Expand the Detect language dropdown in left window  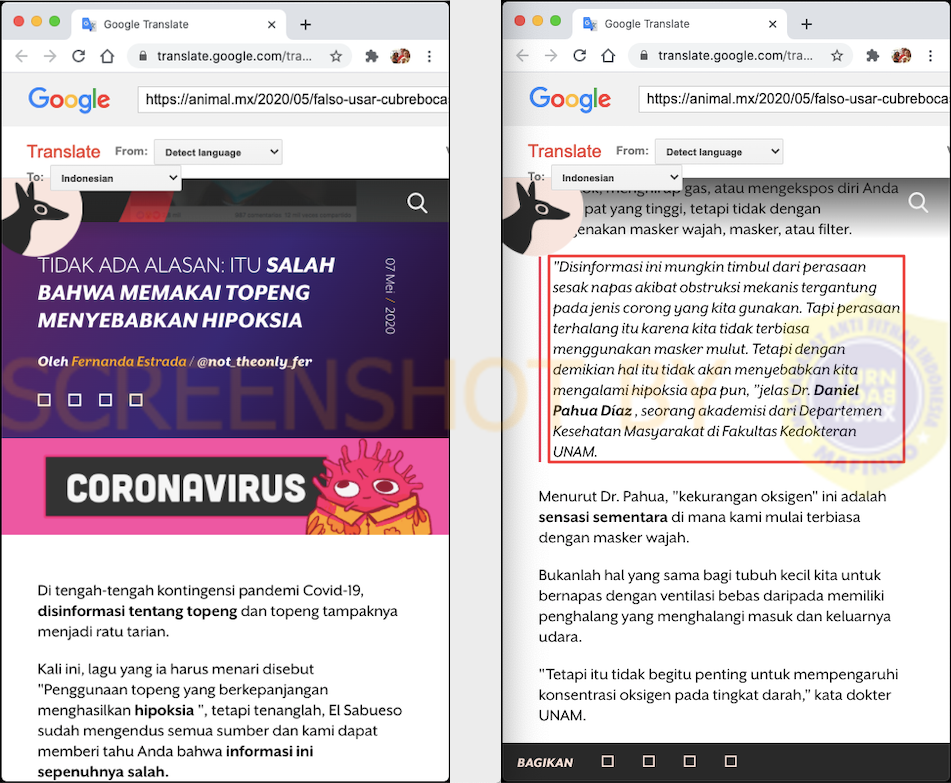tap(218, 152)
